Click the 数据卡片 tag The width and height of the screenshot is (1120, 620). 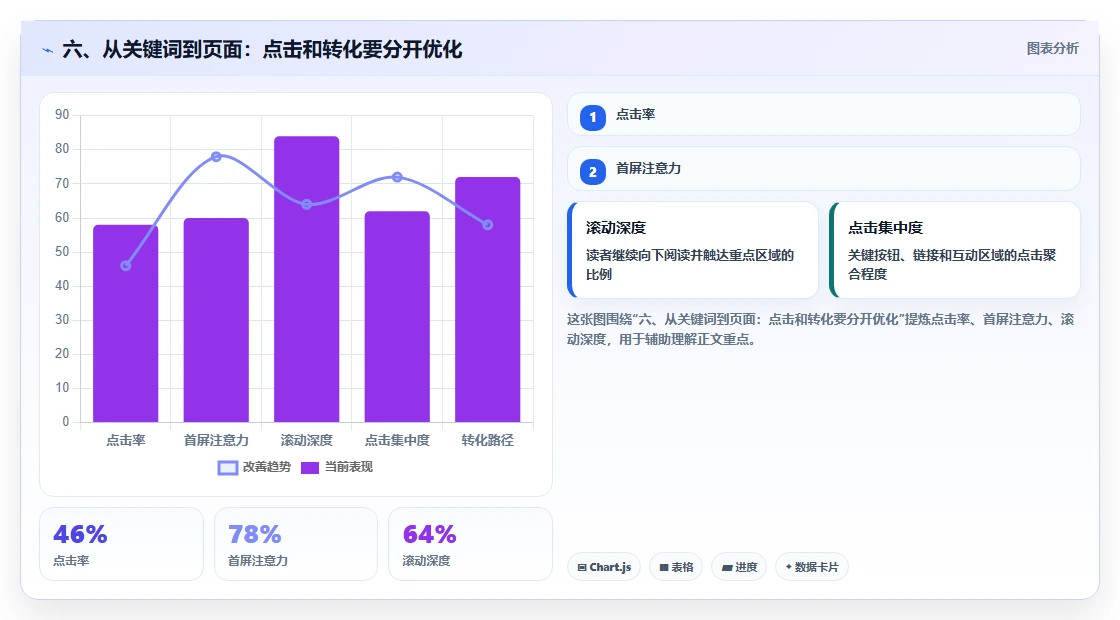click(x=812, y=567)
